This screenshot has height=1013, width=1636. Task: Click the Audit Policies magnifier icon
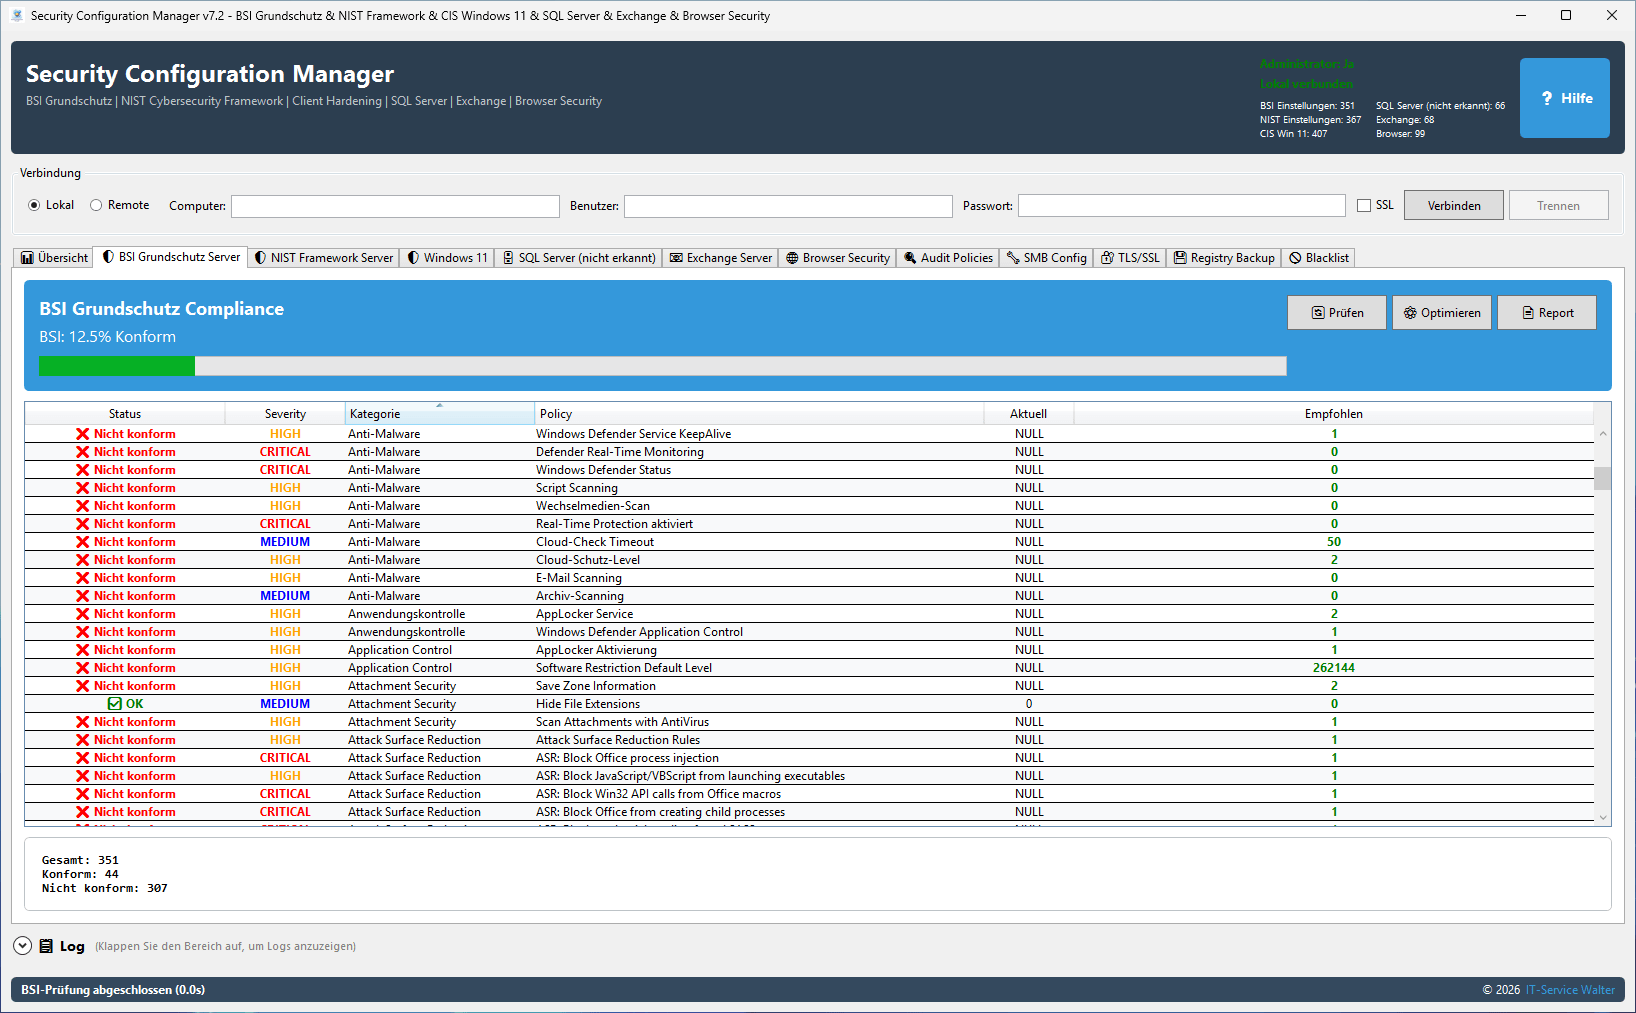910,258
